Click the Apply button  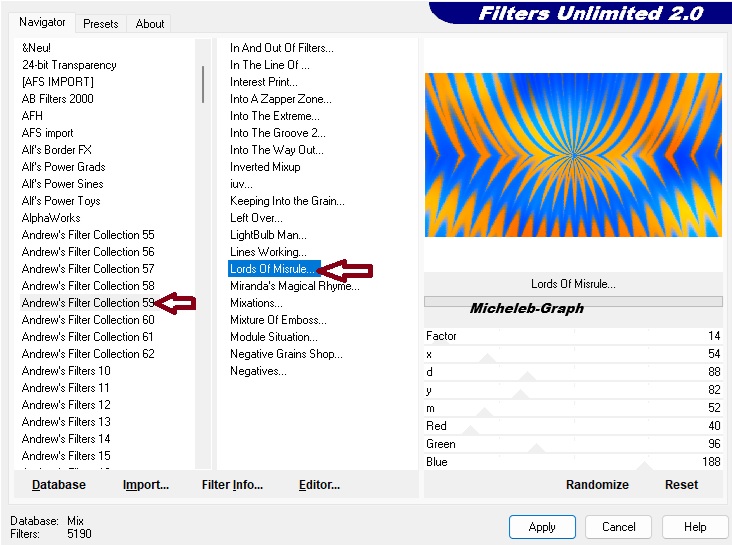click(541, 527)
